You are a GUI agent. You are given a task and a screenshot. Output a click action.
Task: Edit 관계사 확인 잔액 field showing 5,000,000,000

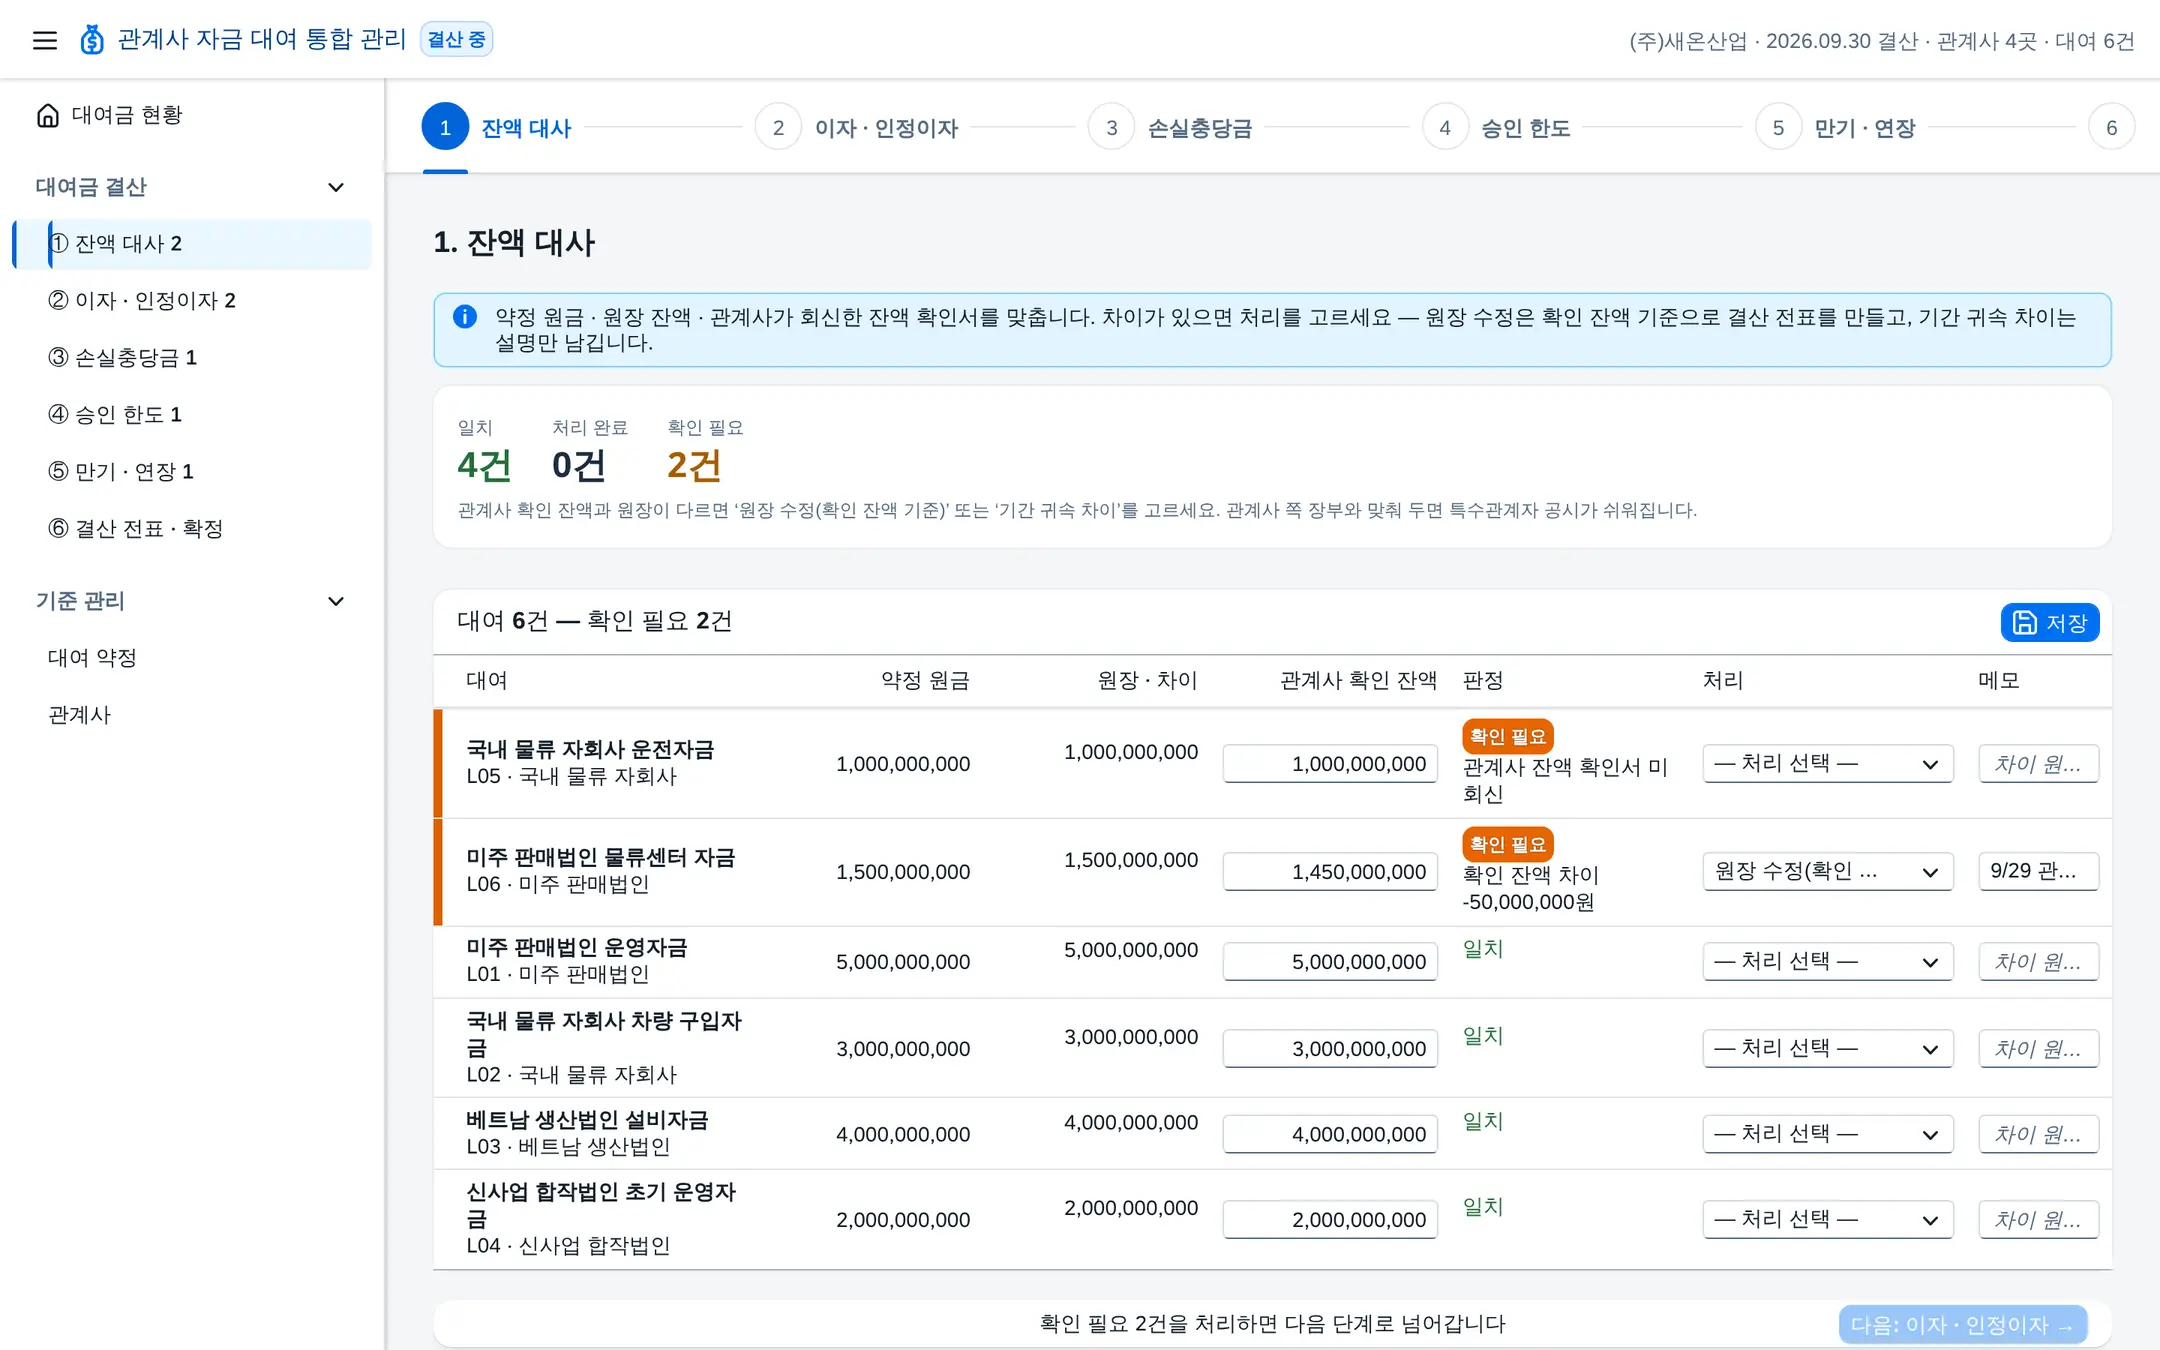pos(1330,962)
